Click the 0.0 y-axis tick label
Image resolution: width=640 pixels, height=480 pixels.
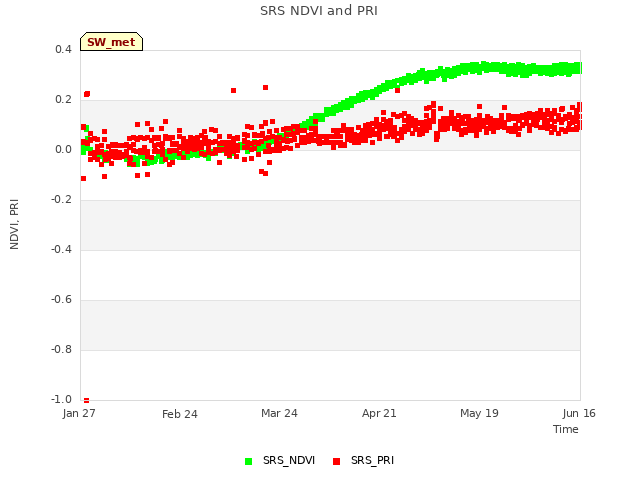63,149
